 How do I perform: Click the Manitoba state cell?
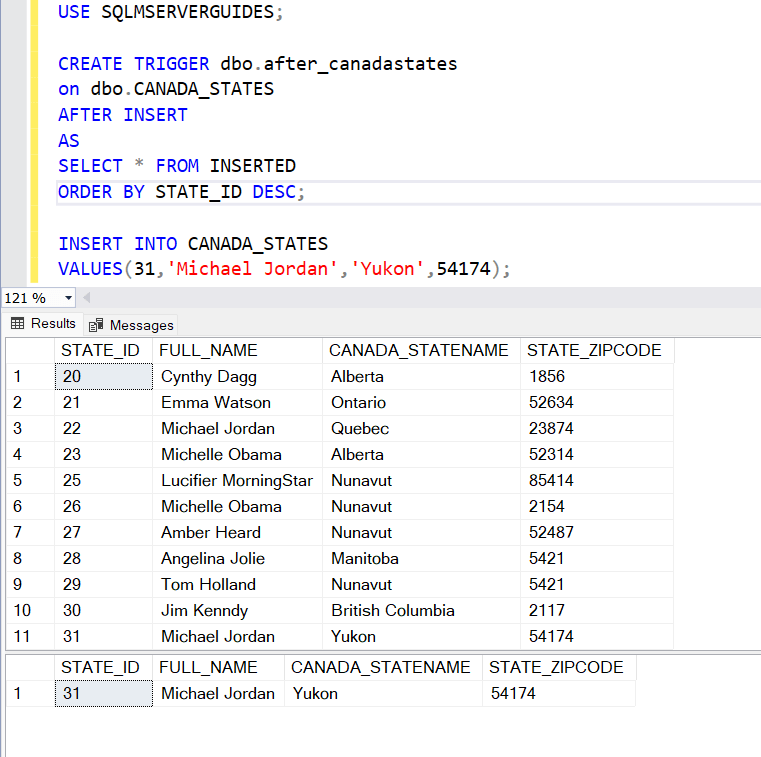click(x=421, y=559)
